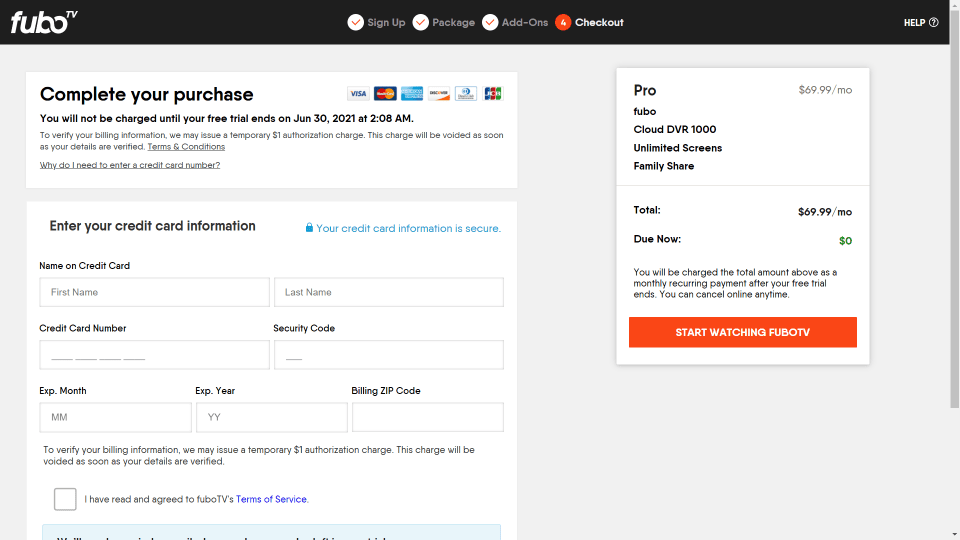Click the Add-Ons step checkmark icon
The image size is (960, 540).
490,22
